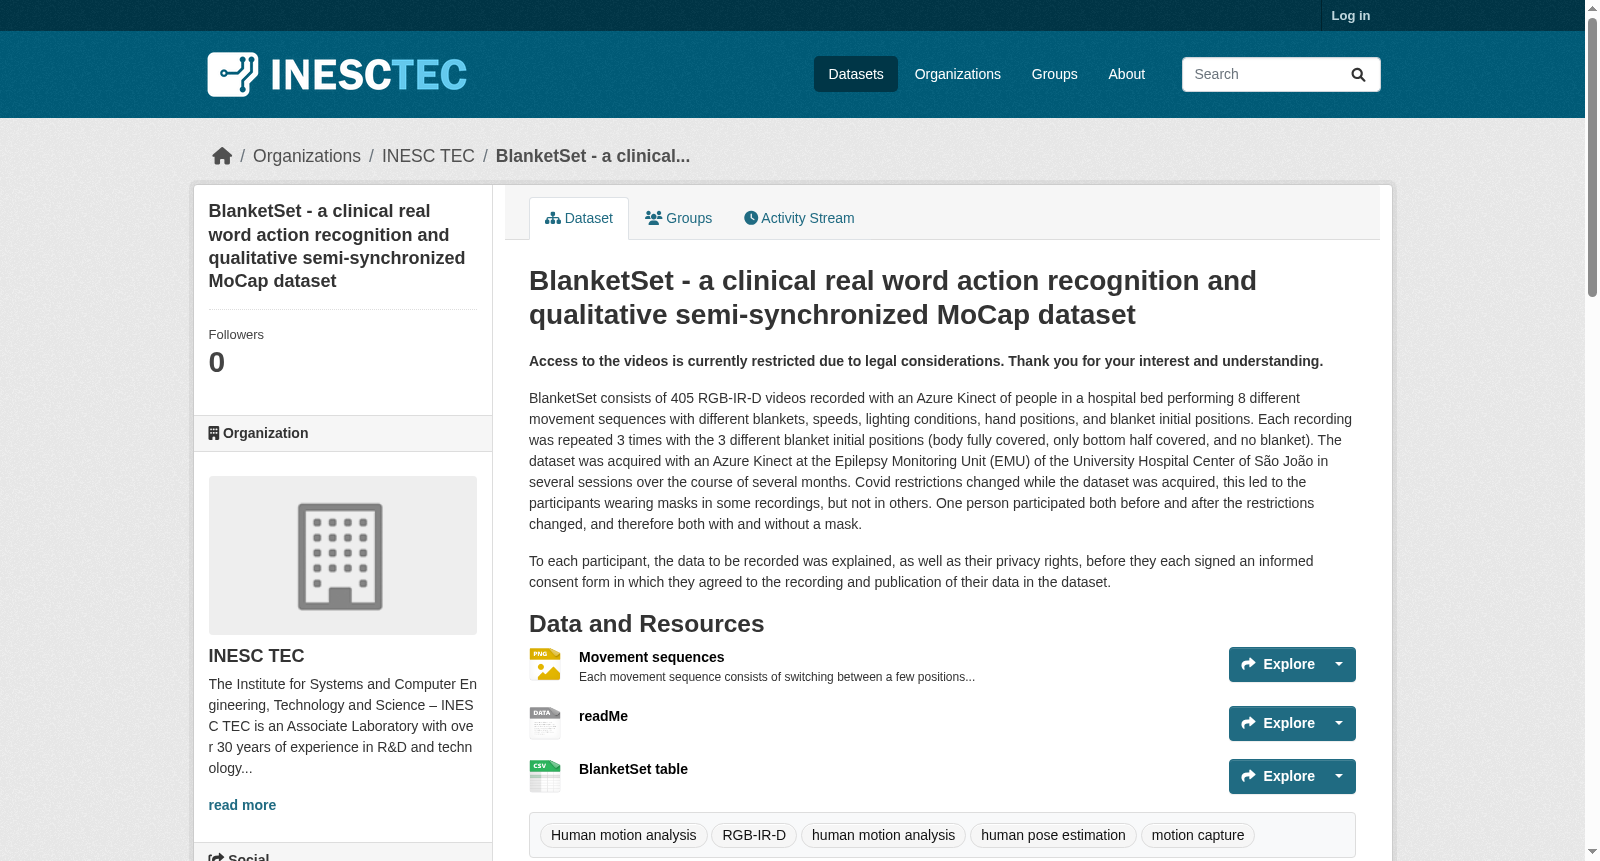
Task: Explore the BlanketSet table resource
Action: click(1277, 776)
